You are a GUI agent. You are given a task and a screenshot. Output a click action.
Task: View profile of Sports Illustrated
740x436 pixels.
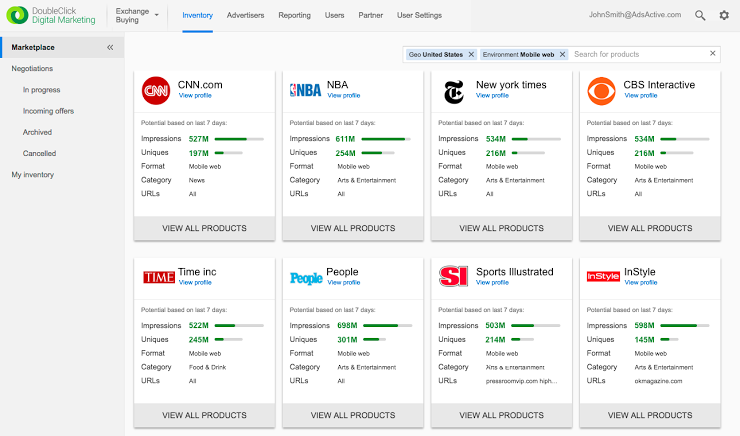[x=492, y=282]
